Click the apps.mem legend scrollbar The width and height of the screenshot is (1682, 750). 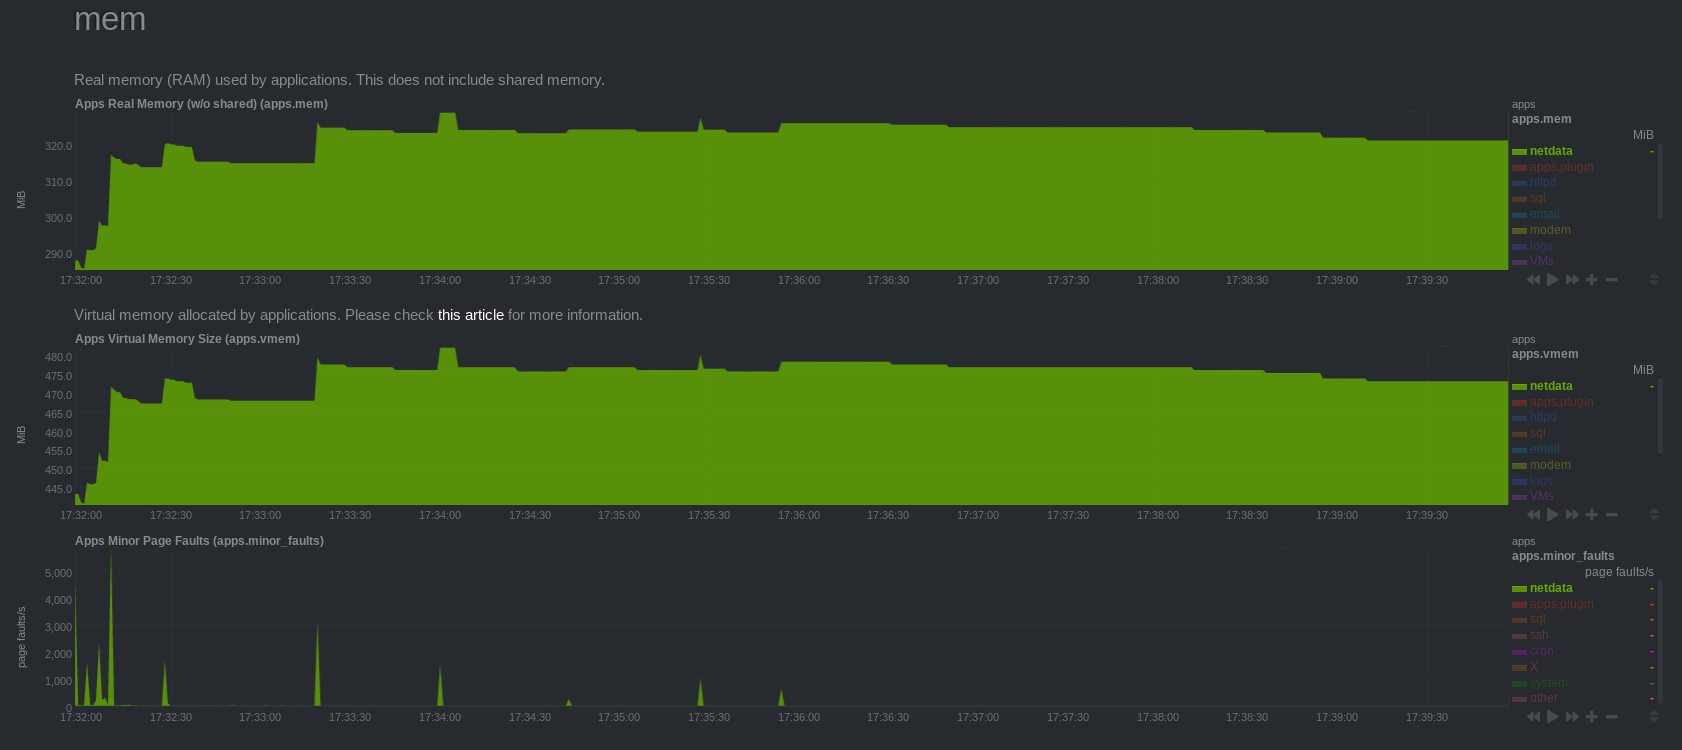1660,181
